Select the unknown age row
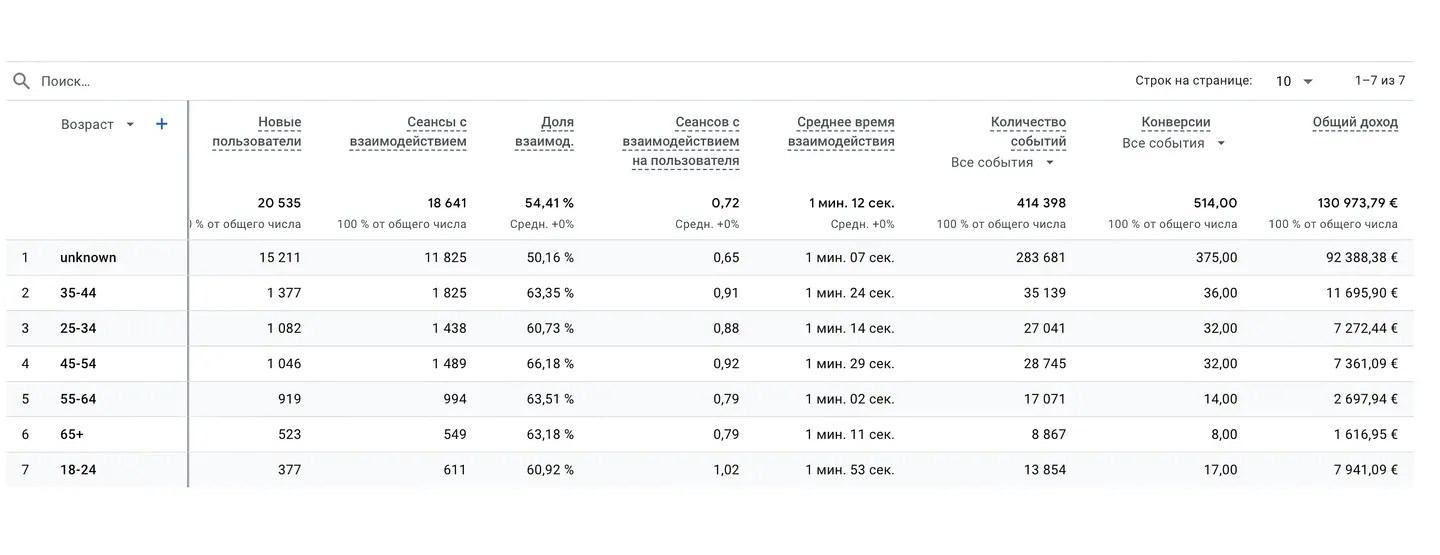Image resolution: width=1440 pixels, height=555 pixels. [x=88, y=258]
